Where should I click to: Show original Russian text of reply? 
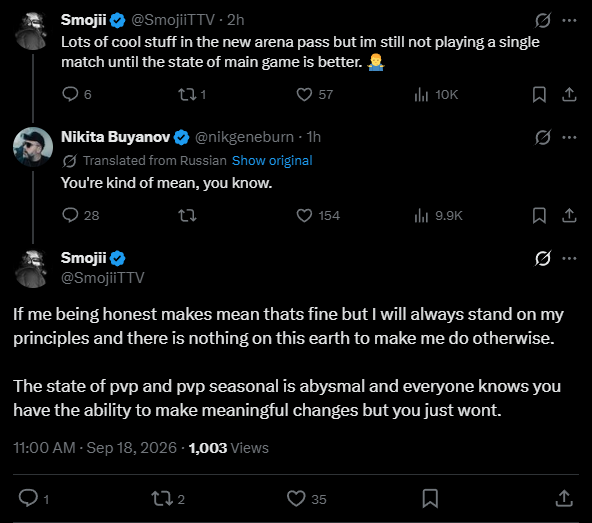[272, 160]
